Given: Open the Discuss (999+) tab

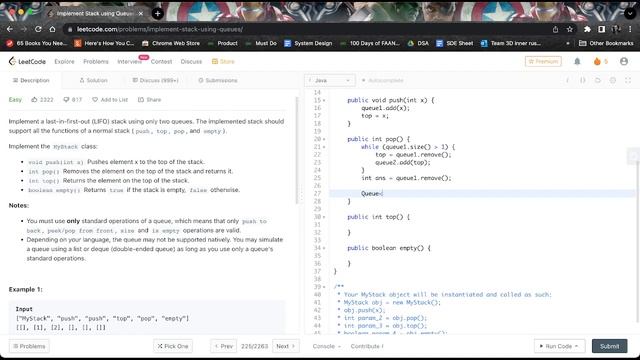Looking at the screenshot, I should pos(156,80).
